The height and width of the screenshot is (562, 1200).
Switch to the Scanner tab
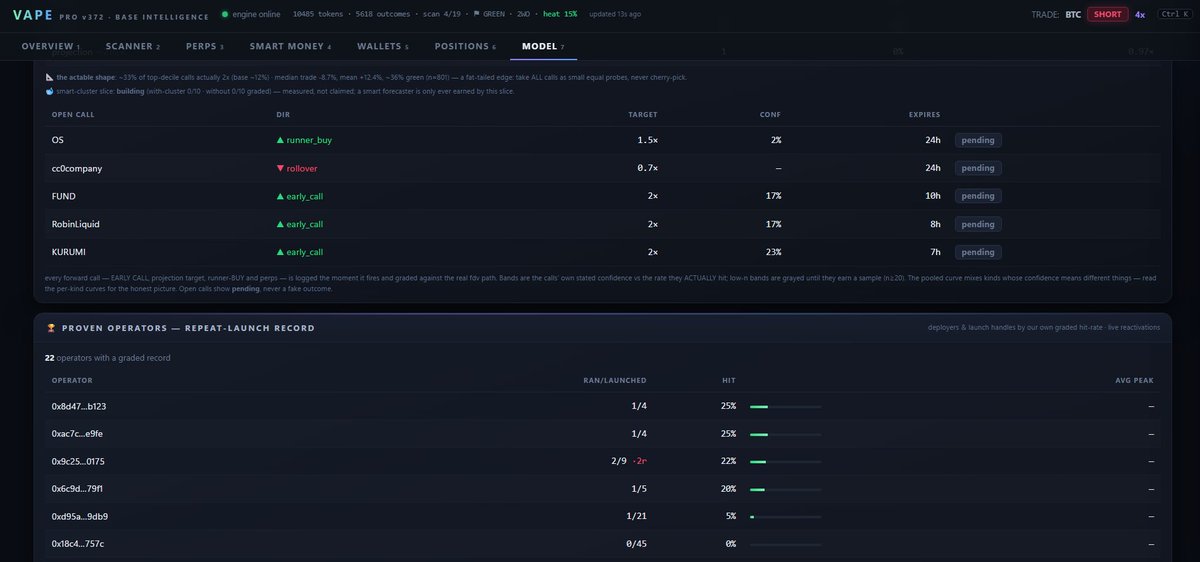(132, 46)
